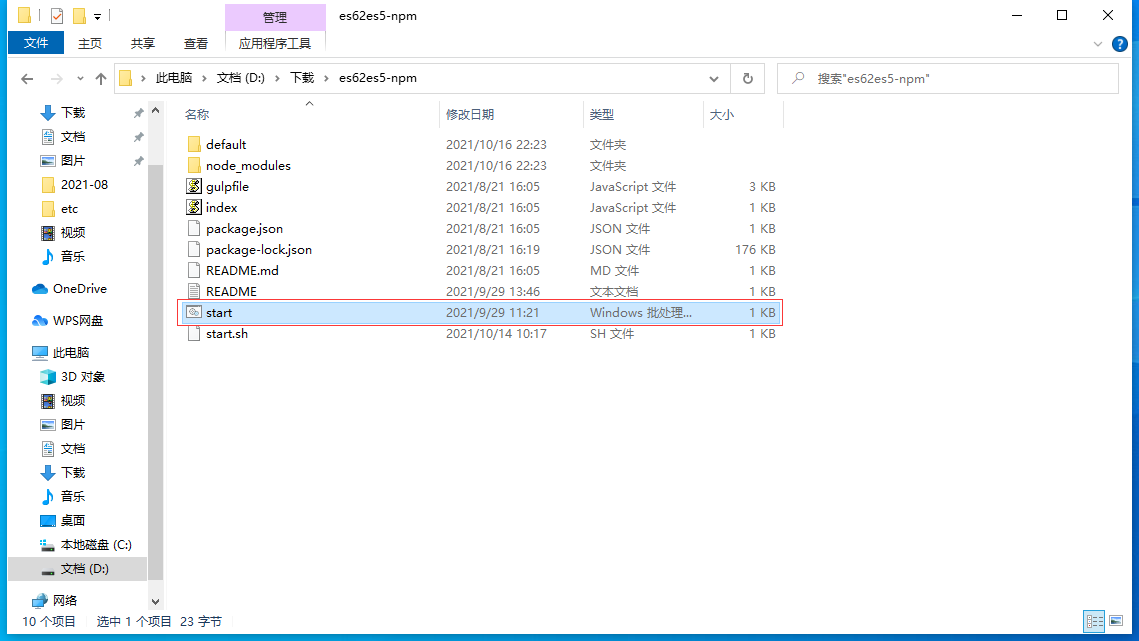The width and height of the screenshot is (1139, 641).
Task: Switch to details view in status bar
Action: [x=1095, y=621]
